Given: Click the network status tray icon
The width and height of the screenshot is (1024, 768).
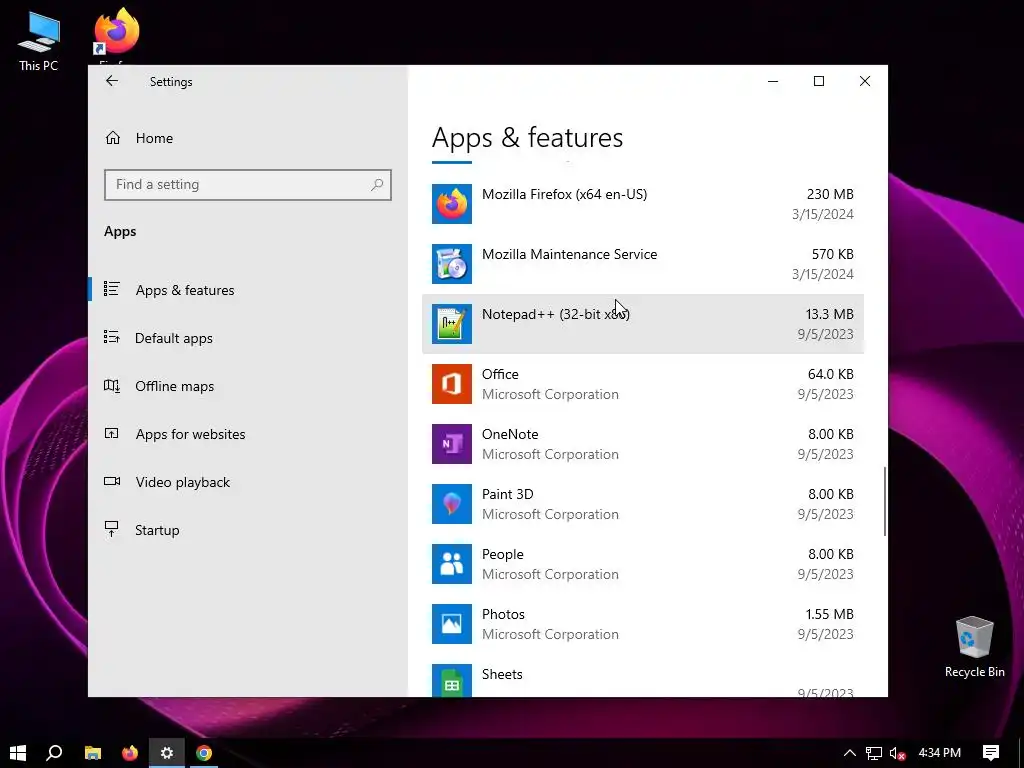Looking at the screenshot, I should pyautogui.click(x=874, y=753).
